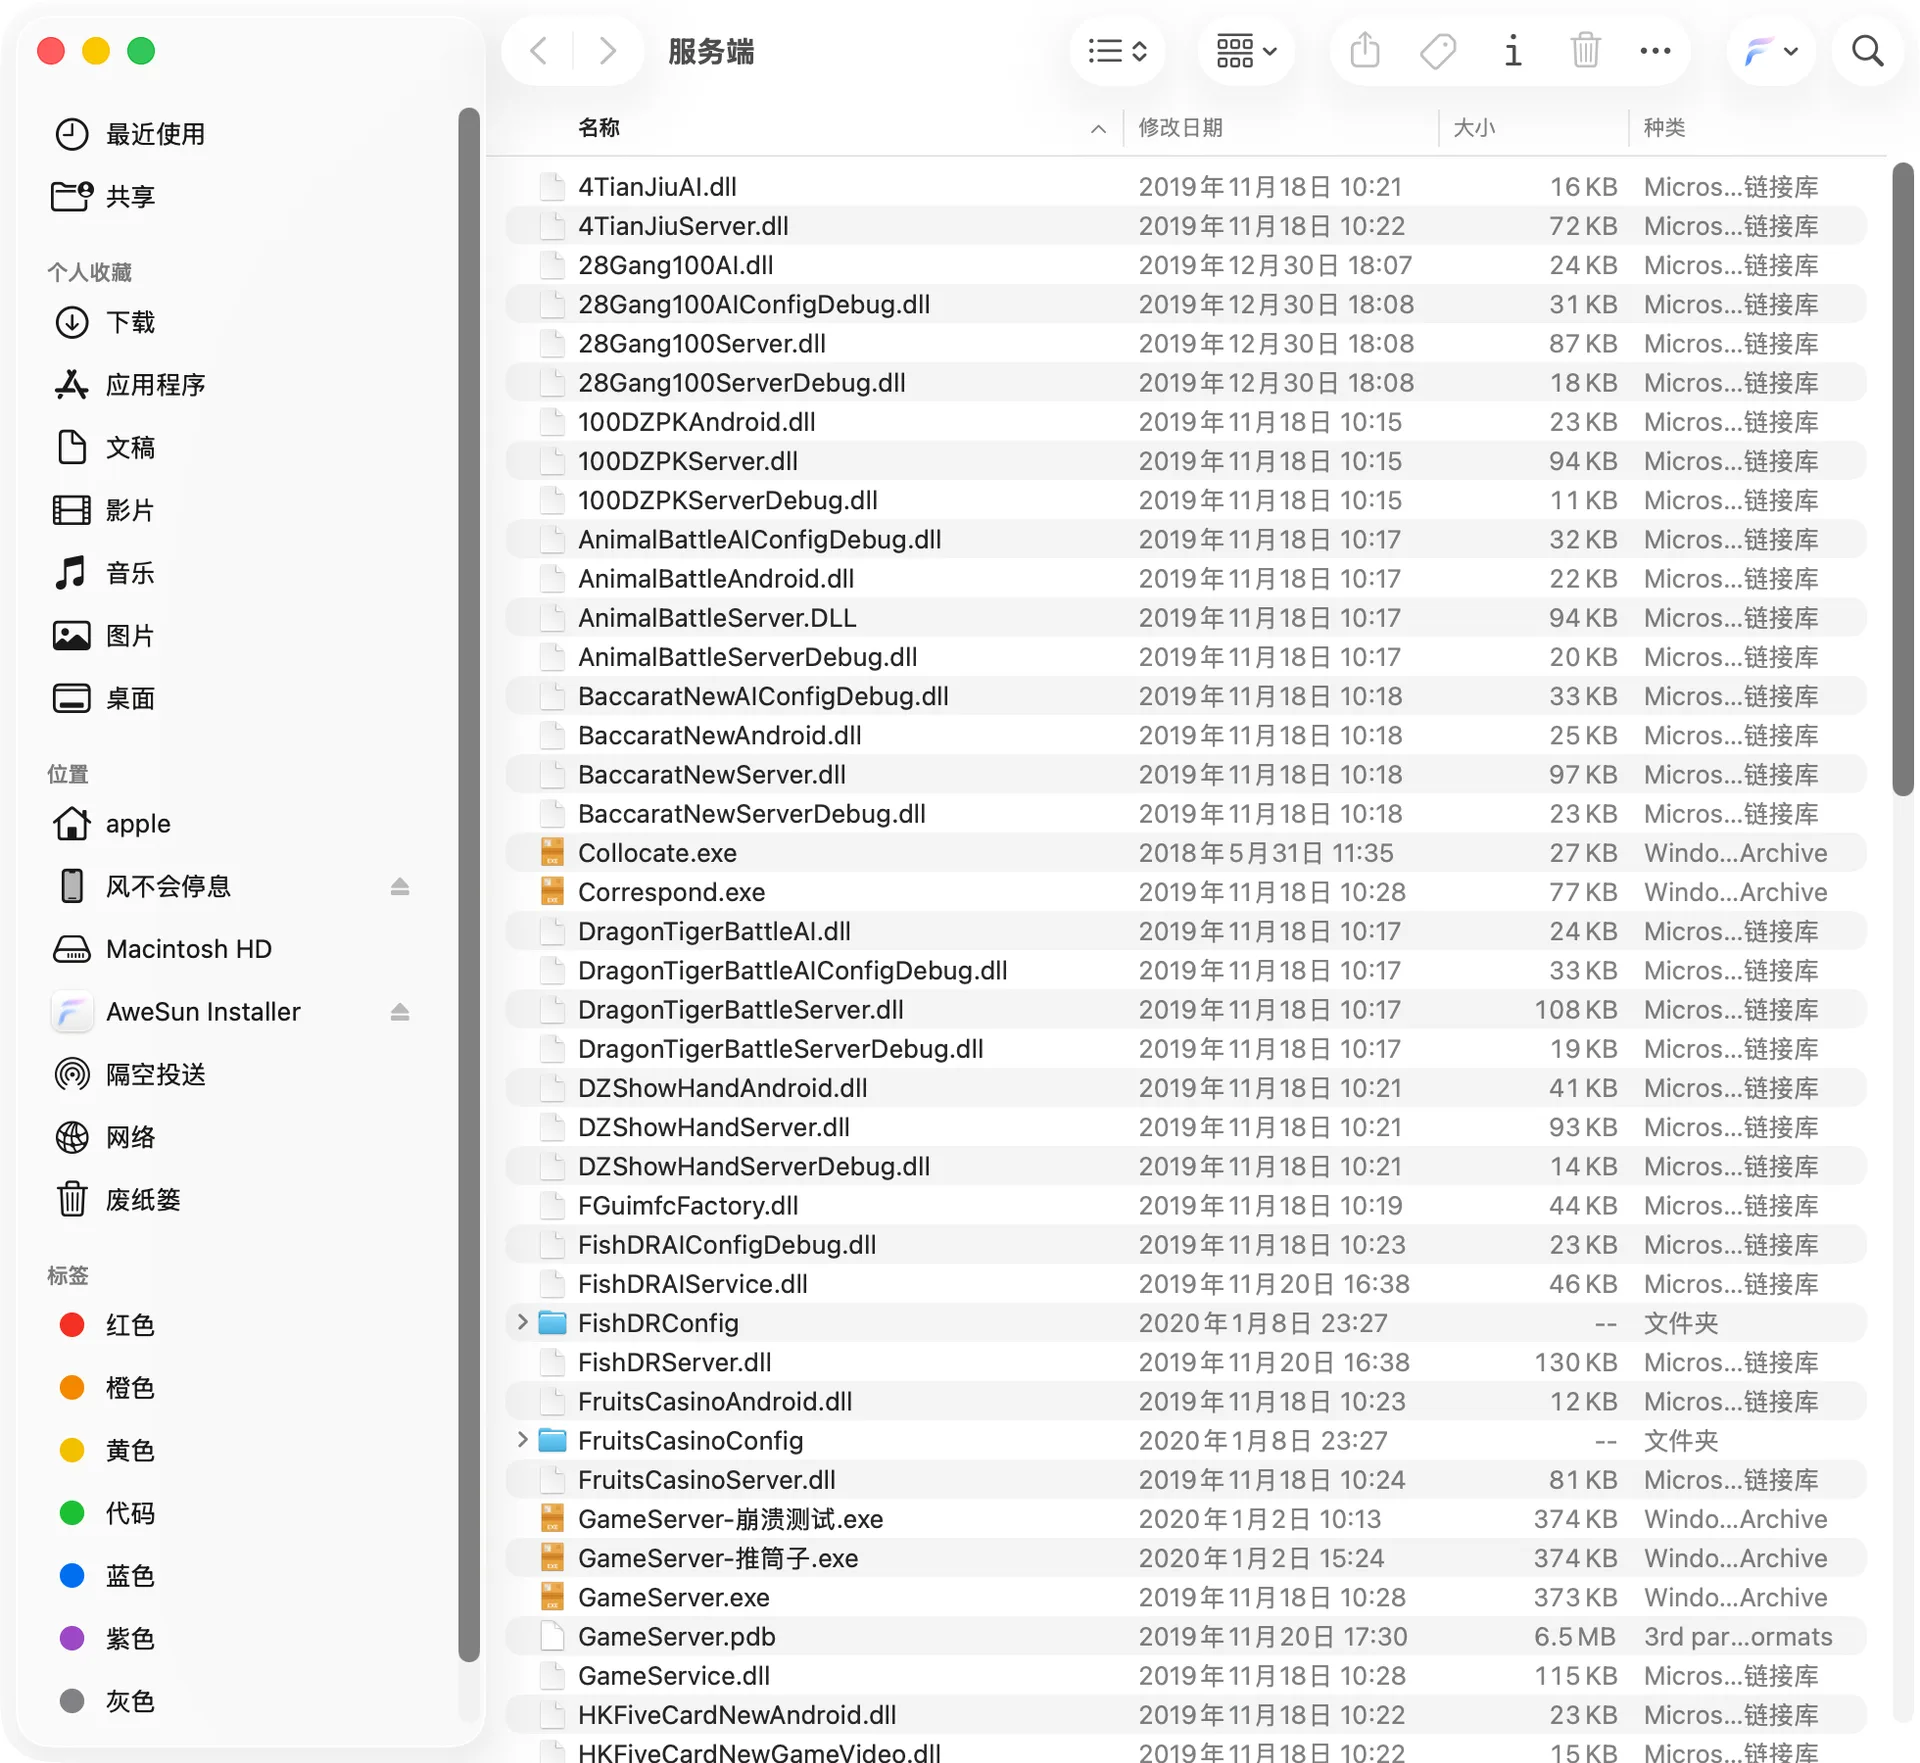The width and height of the screenshot is (1920, 1763).
Task: Select the 红色 tag
Action: pos(130,1326)
